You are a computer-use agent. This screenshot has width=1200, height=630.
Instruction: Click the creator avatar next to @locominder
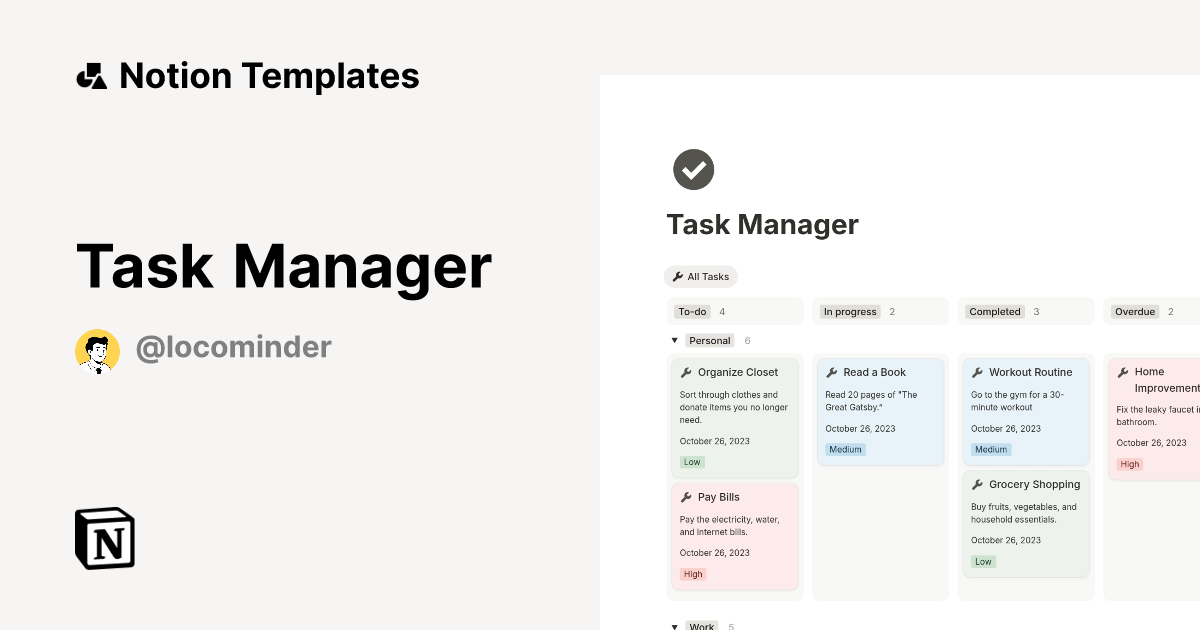(x=97, y=351)
